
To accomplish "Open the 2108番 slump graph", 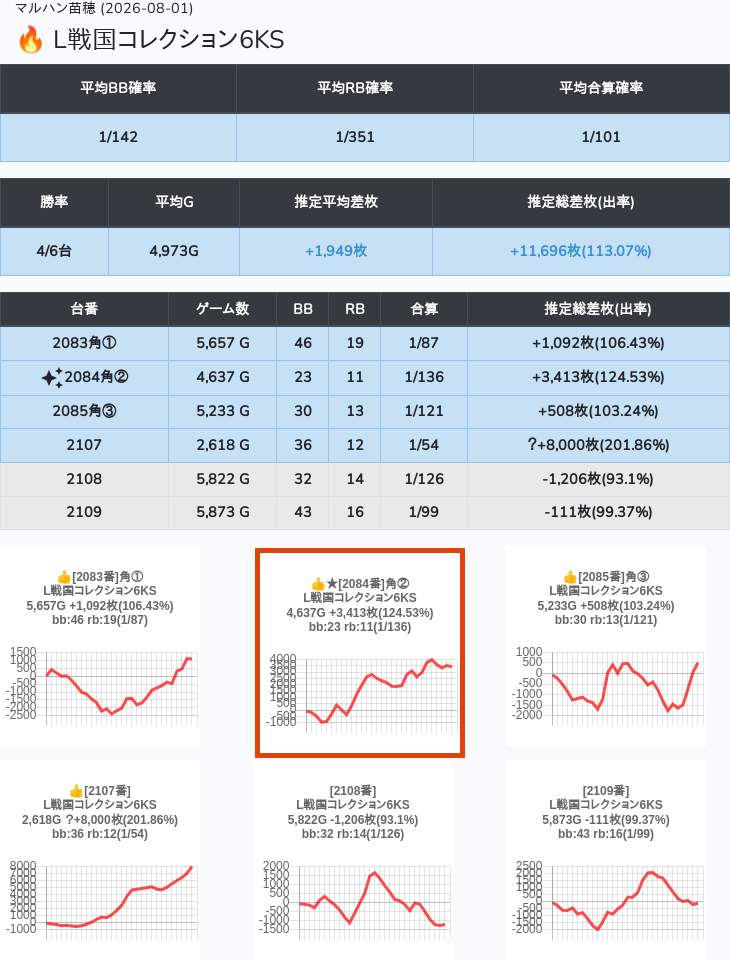I will [x=353, y=860].
